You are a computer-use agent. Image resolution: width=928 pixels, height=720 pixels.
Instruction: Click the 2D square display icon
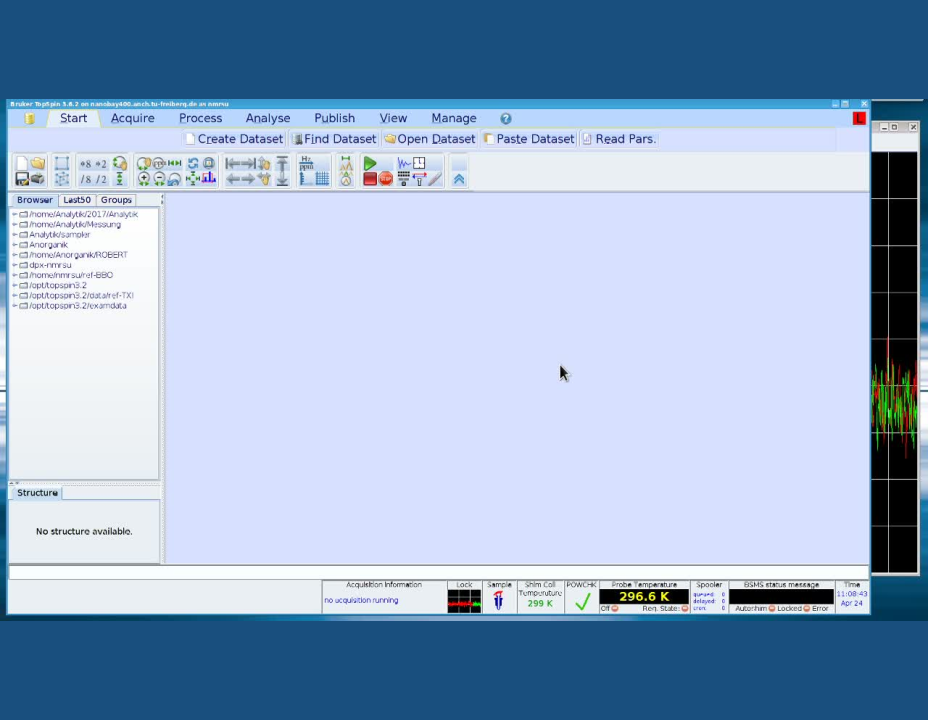62,163
